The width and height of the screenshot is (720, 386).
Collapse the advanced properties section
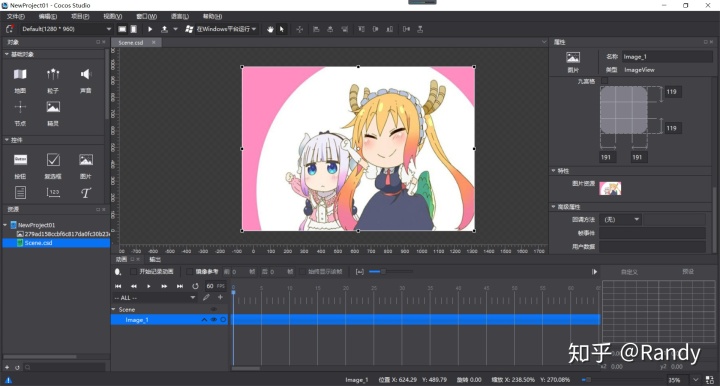pyautogui.click(x=553, y=207)
